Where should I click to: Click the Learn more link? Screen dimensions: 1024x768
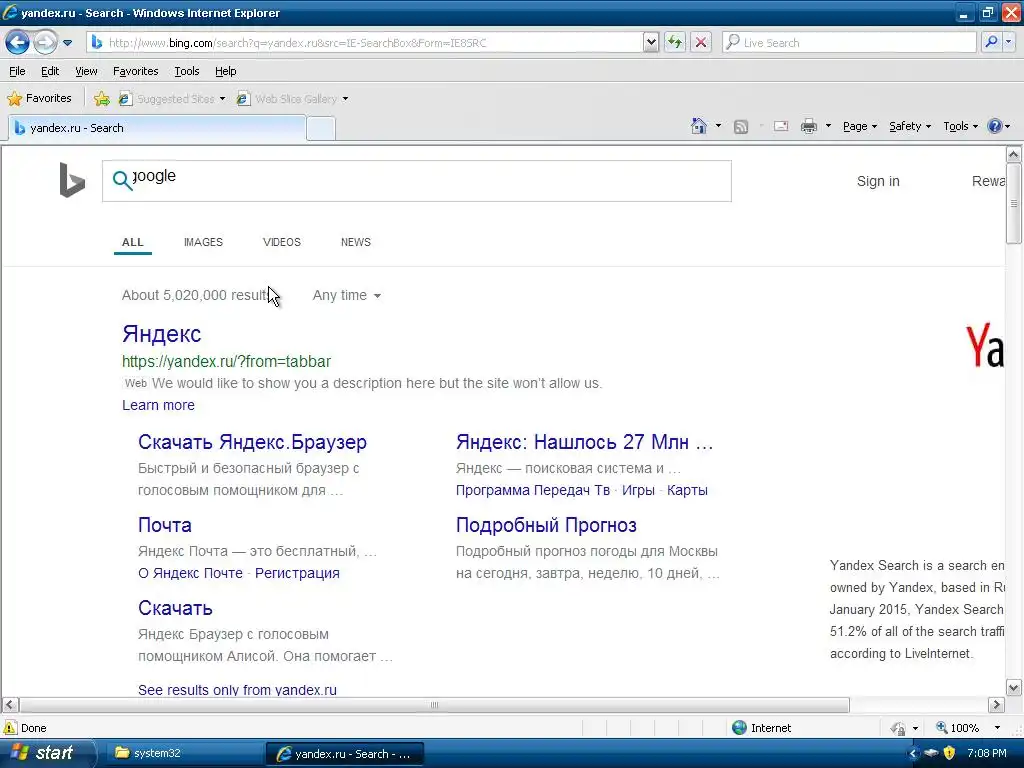coord(158,405)
